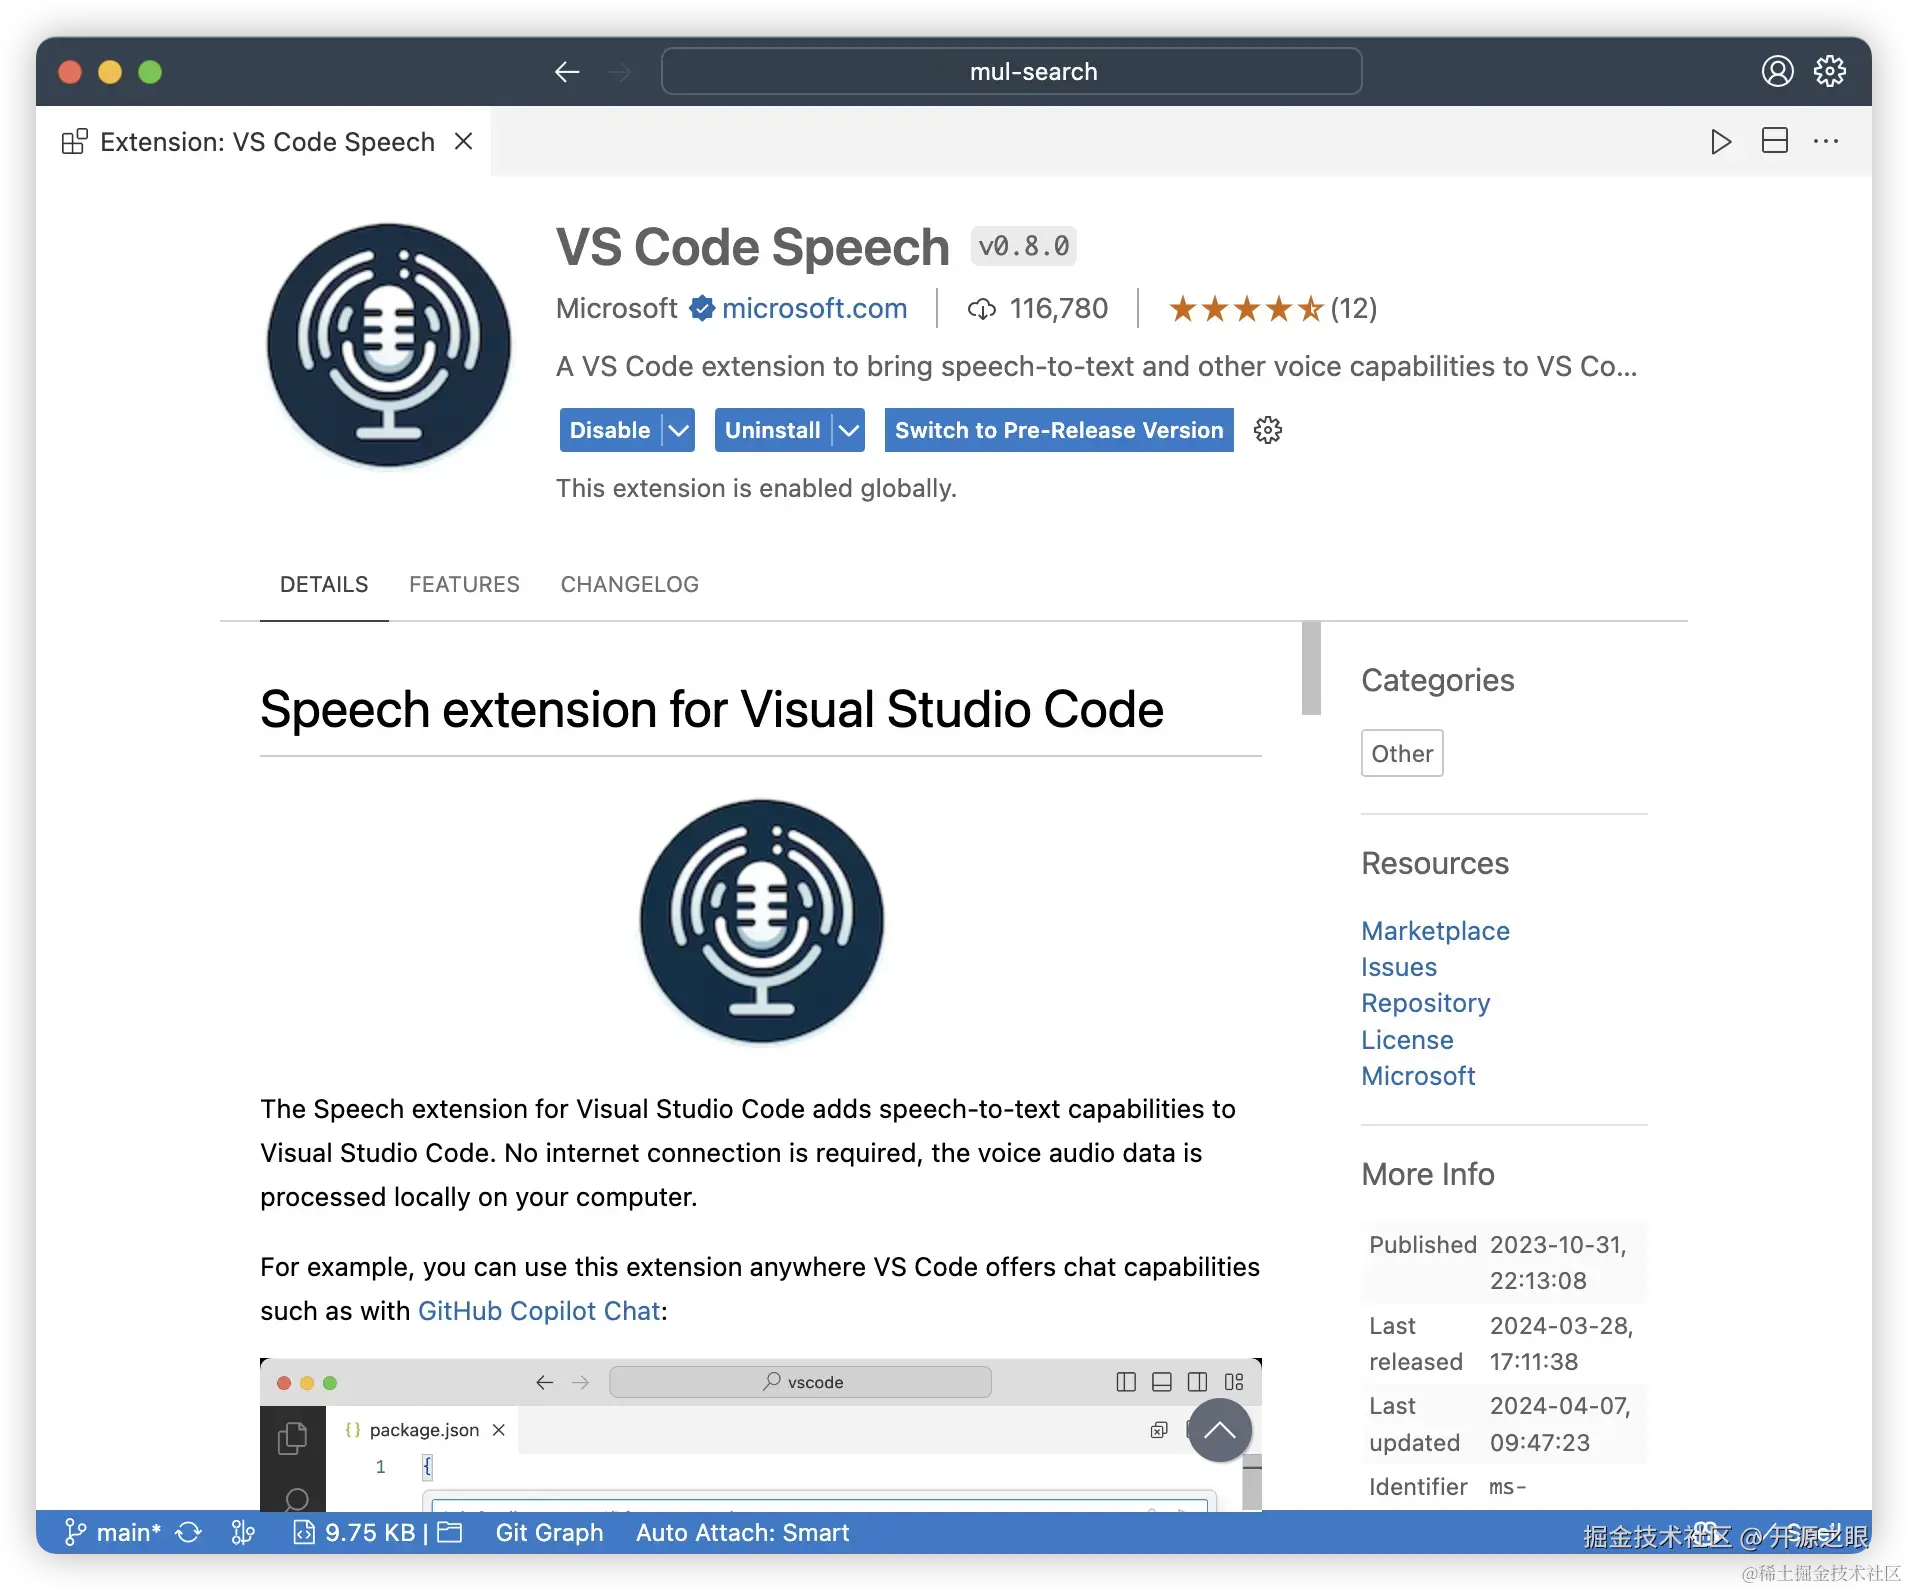The width and height of the screenshot is (1908, 1590).
Task: Open the License resource link
Action: click(x=1407, y=1040)
